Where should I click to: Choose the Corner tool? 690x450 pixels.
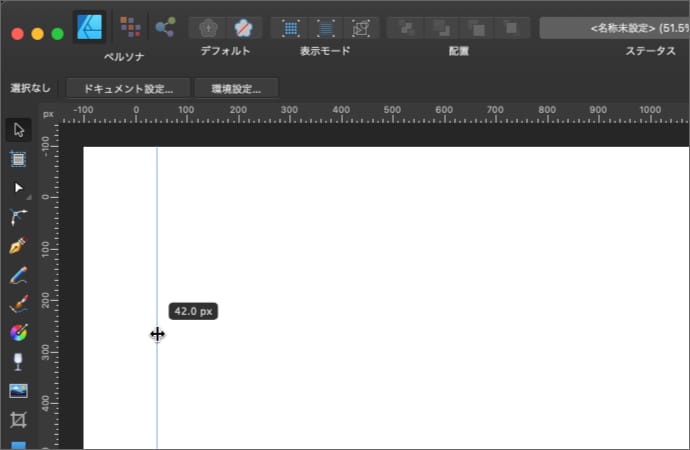pos(18,216)
